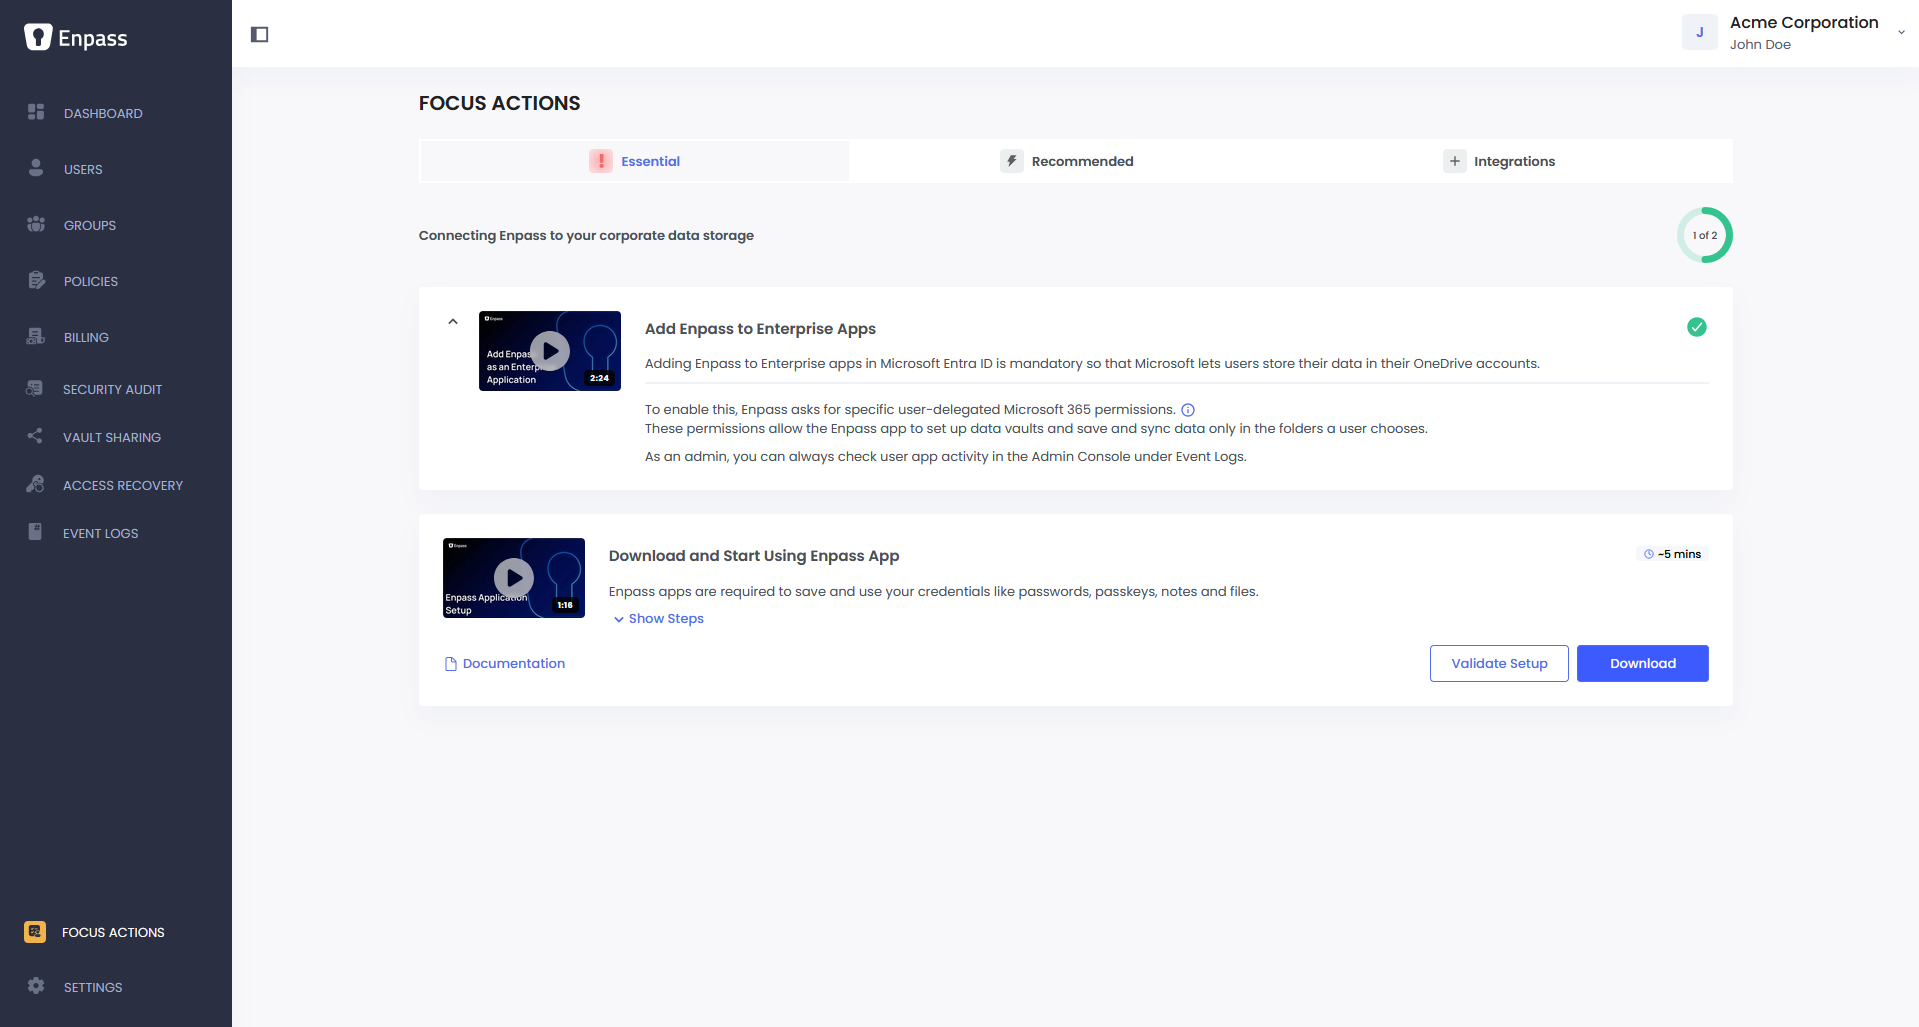The height and width of the screenshot is (1027, 1919).
Task: Click the Validate Setup button
Action: (x=1499, y=663)
